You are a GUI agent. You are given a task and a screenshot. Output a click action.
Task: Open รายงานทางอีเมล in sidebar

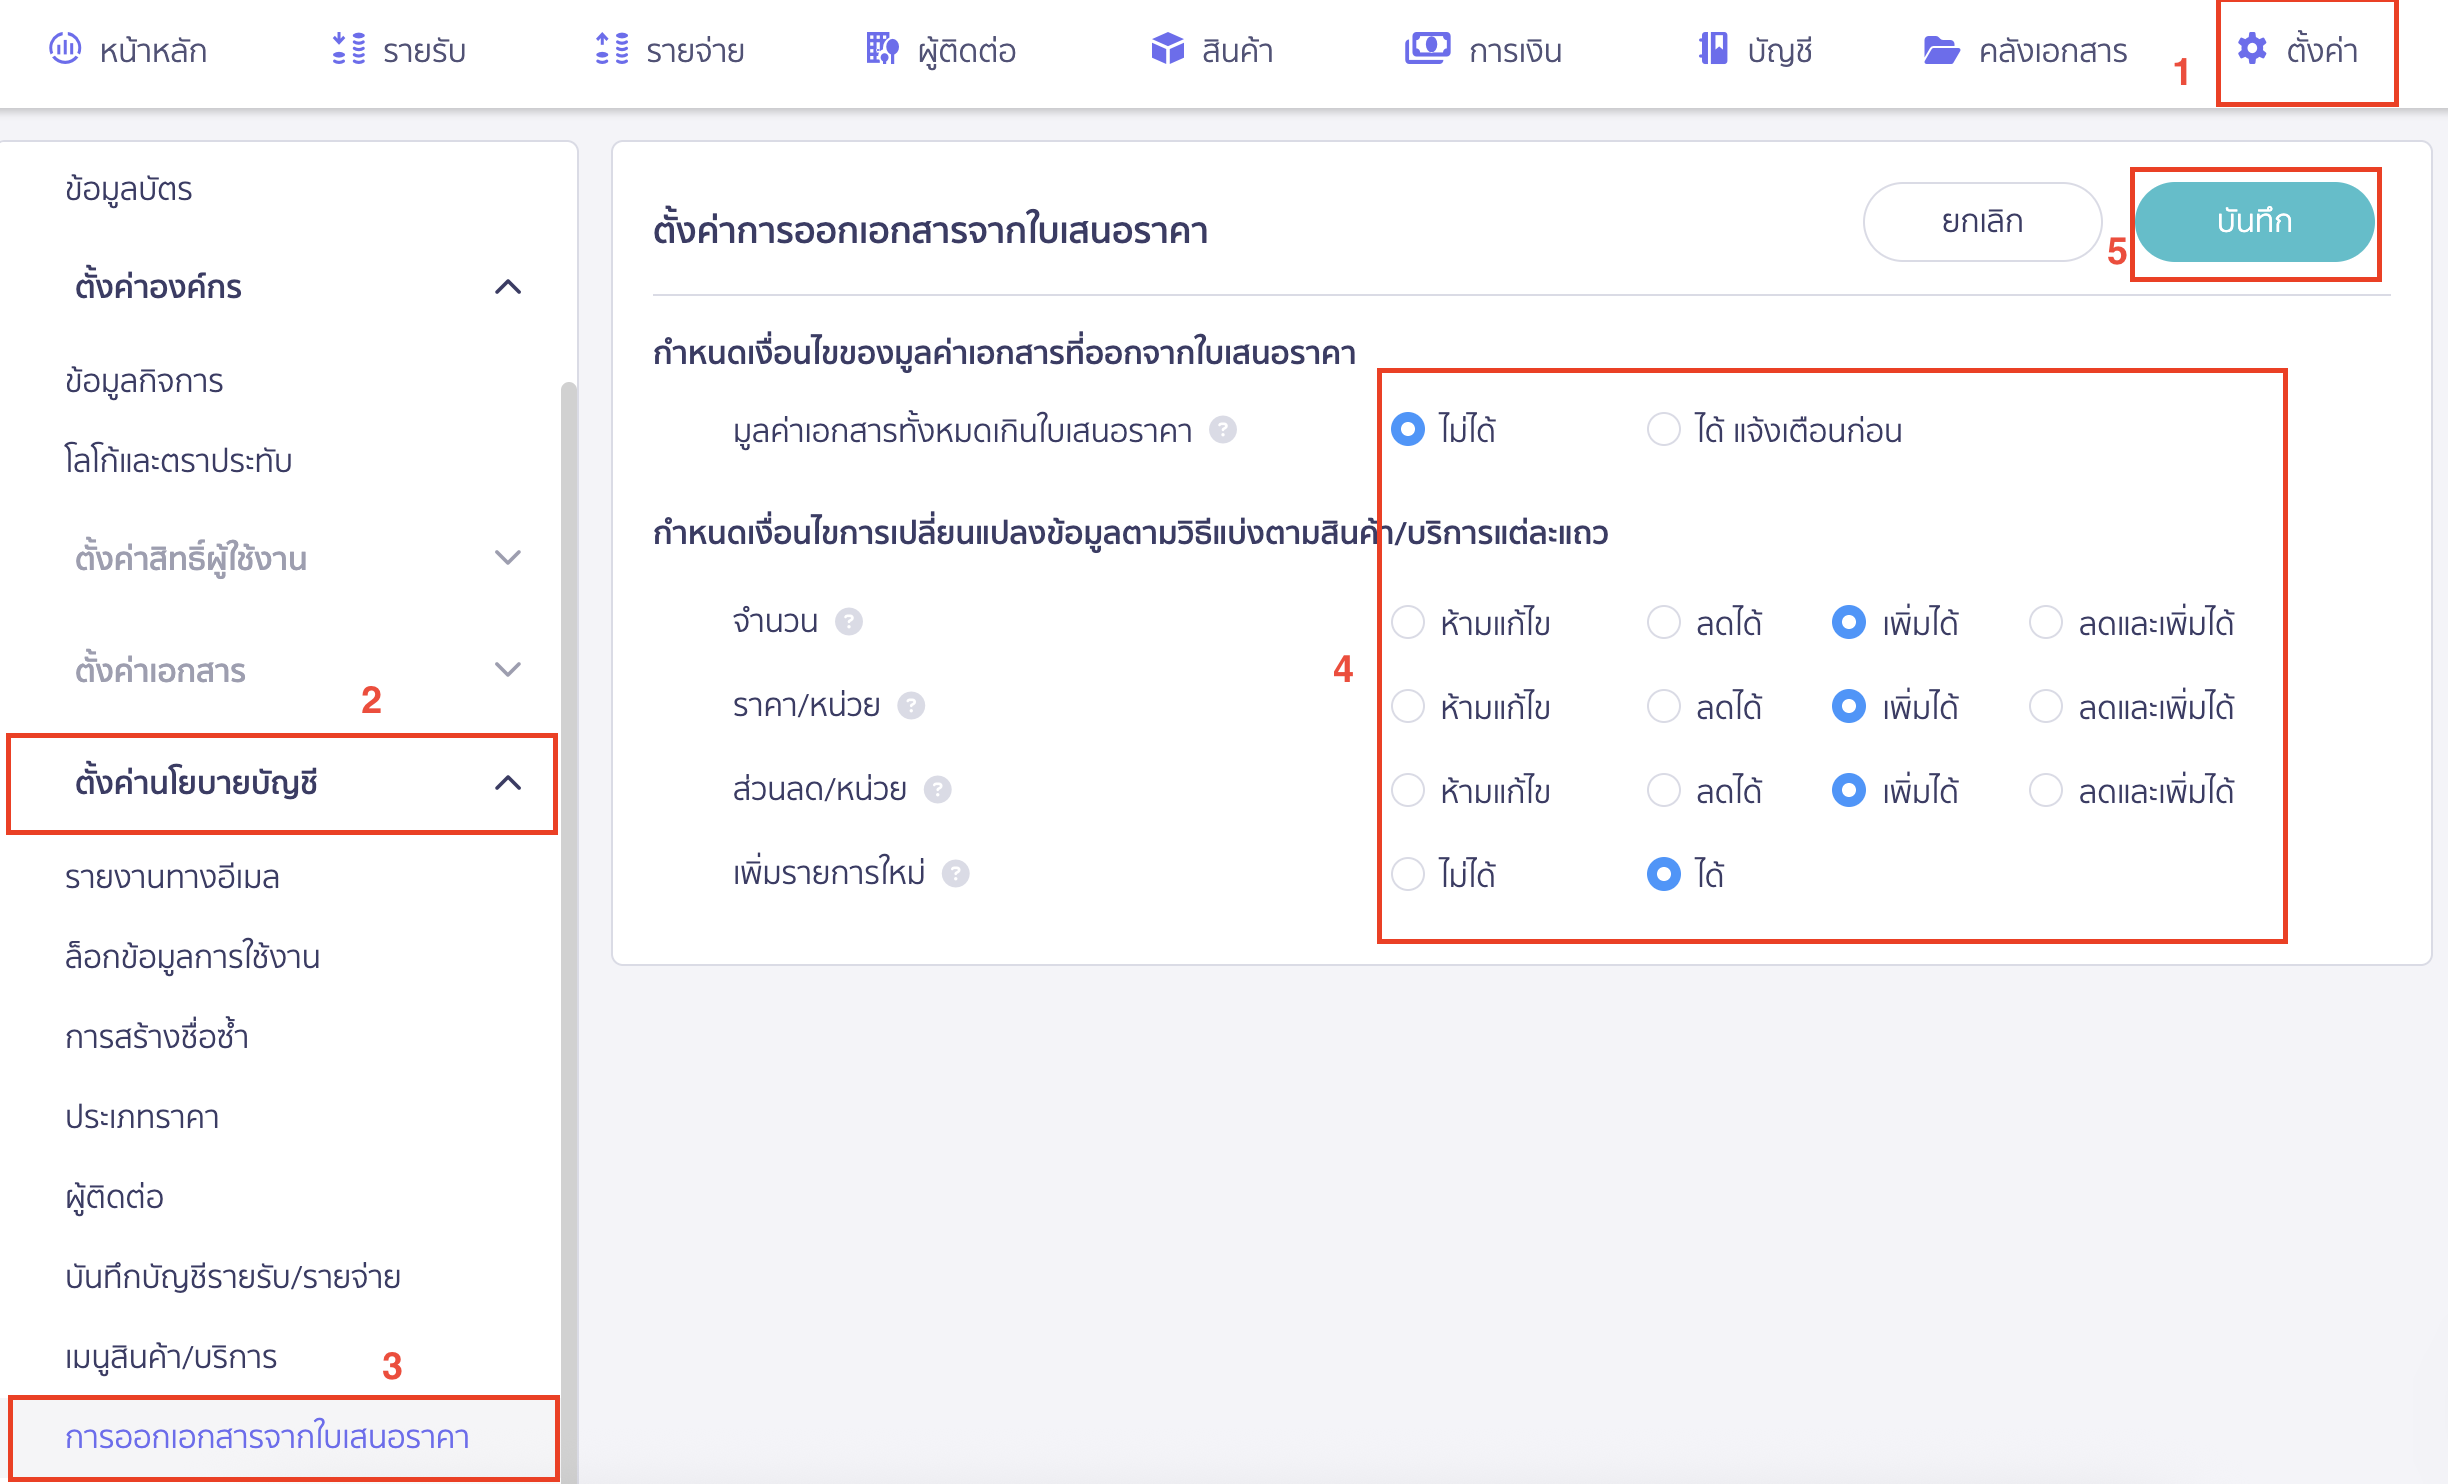pos(172,876)
